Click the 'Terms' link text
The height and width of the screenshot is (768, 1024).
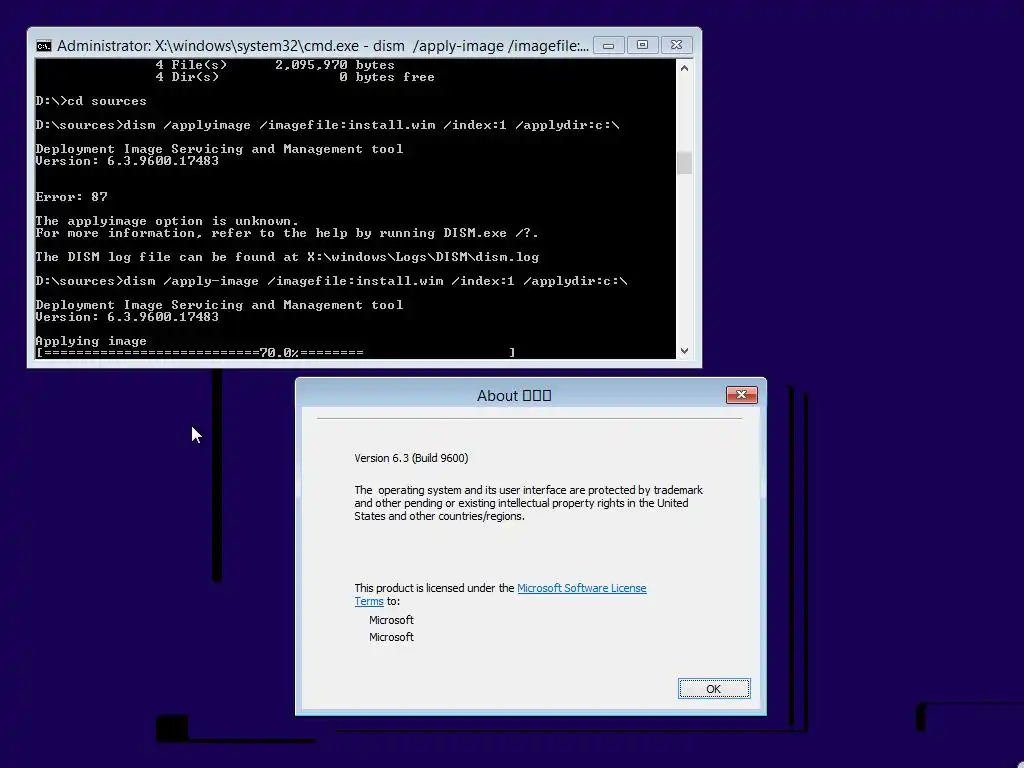pyautogui.click(x=369, y=601)
